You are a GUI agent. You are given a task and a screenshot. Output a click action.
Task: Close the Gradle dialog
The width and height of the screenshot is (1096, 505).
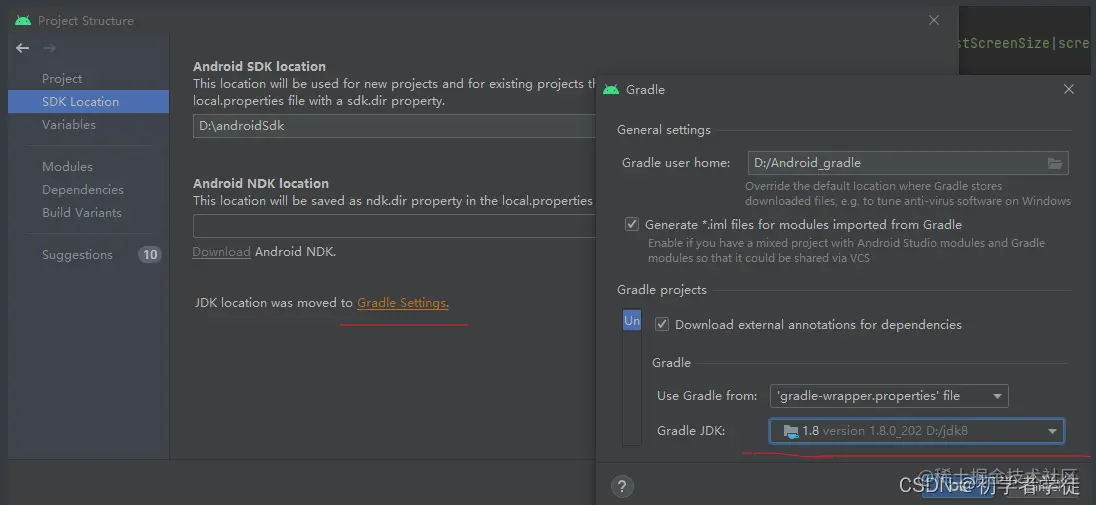pyautogui.click(x=1068, y=90)
